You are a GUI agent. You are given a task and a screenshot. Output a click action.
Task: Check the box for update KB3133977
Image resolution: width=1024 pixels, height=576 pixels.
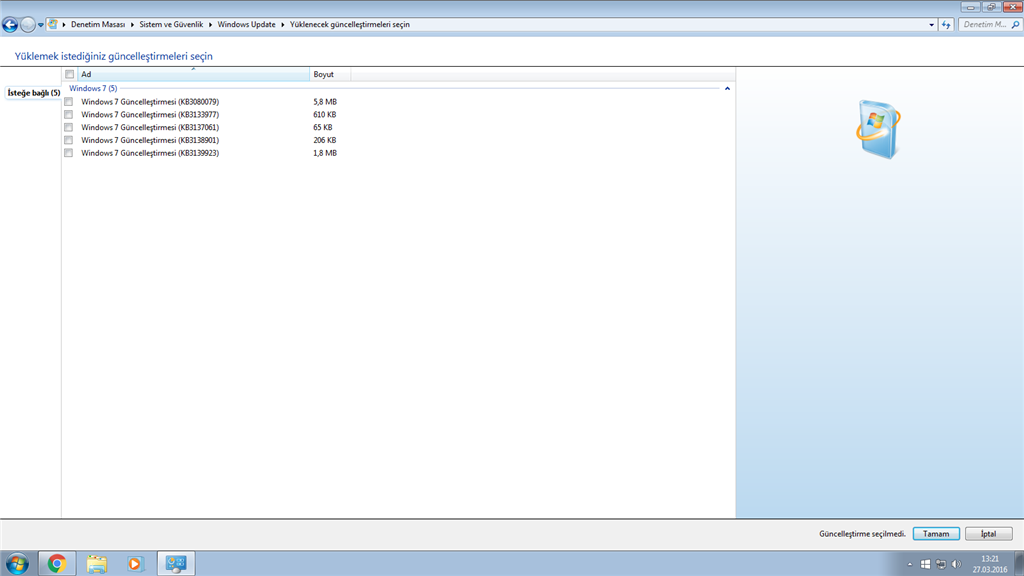69,115
